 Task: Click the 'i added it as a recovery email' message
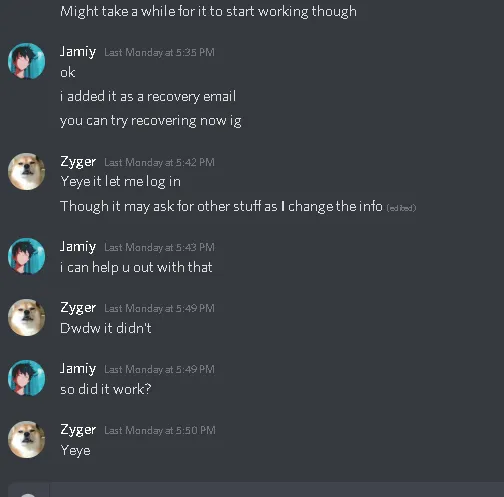[x=148, y=96]
